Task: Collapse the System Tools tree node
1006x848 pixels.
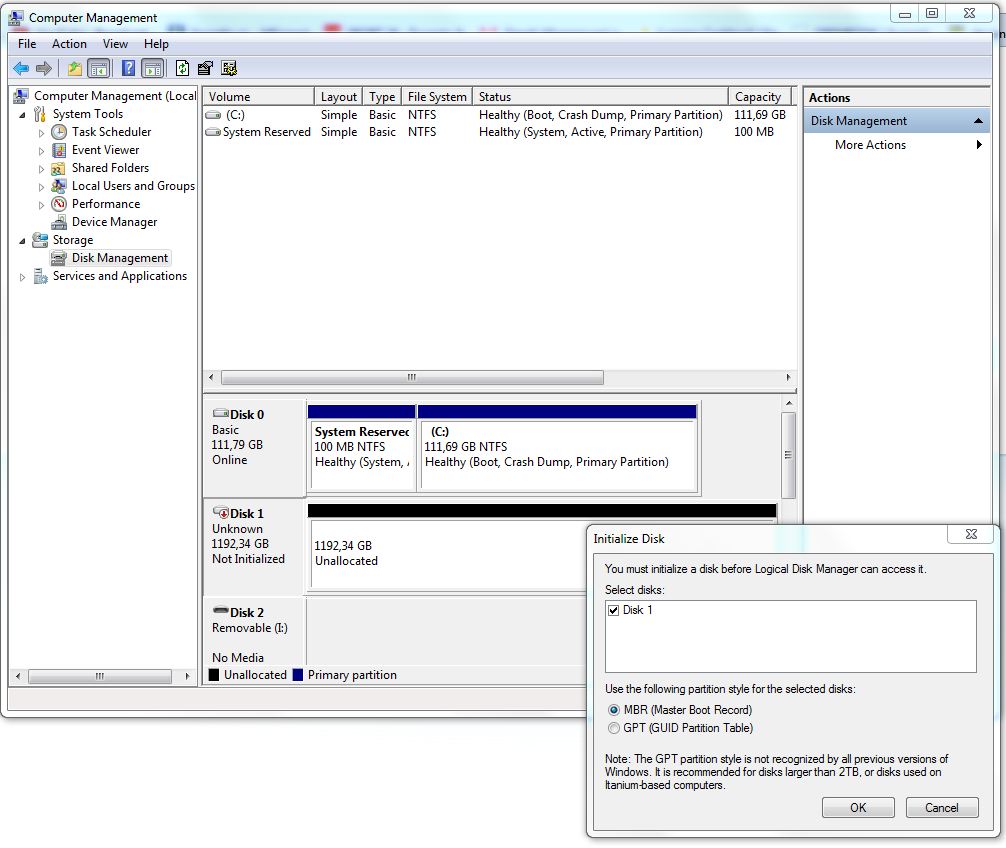Action: pos(22,115)
